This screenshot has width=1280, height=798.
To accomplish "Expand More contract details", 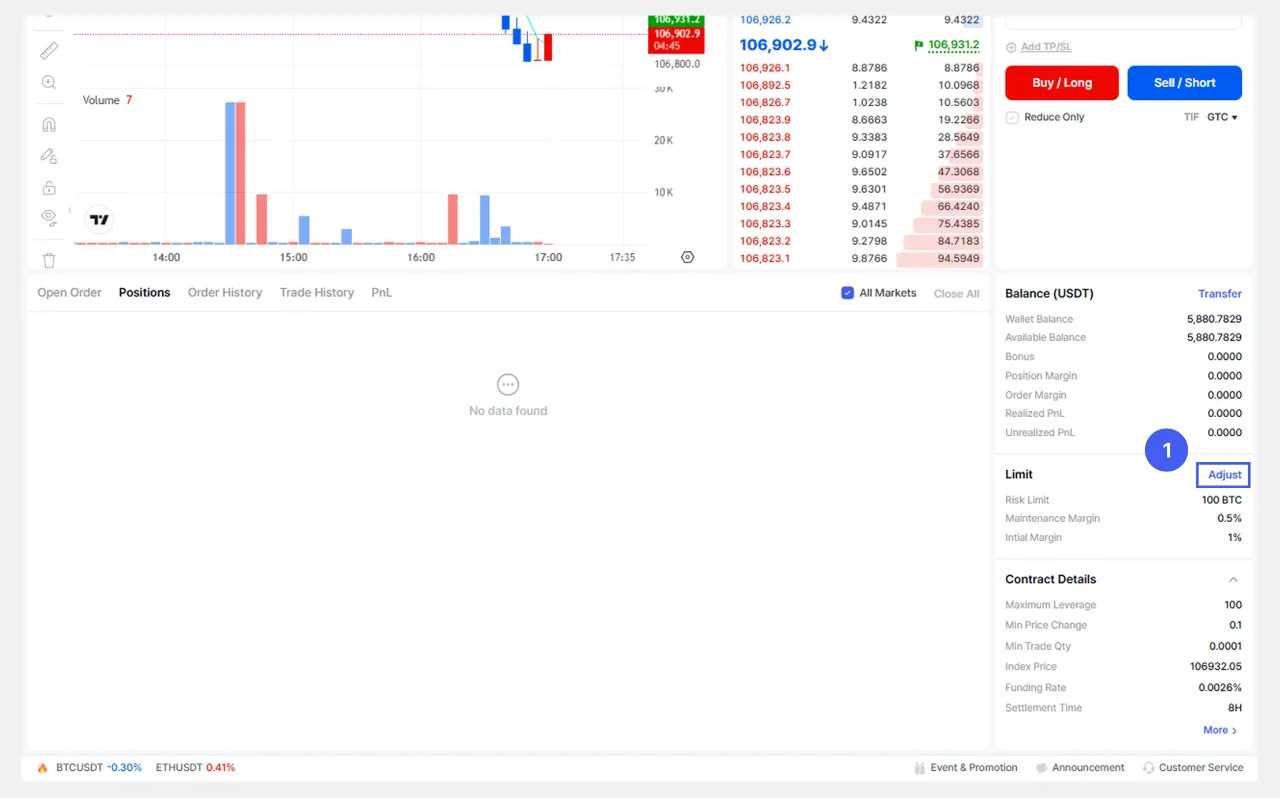I will click(x=1220, y=730).
